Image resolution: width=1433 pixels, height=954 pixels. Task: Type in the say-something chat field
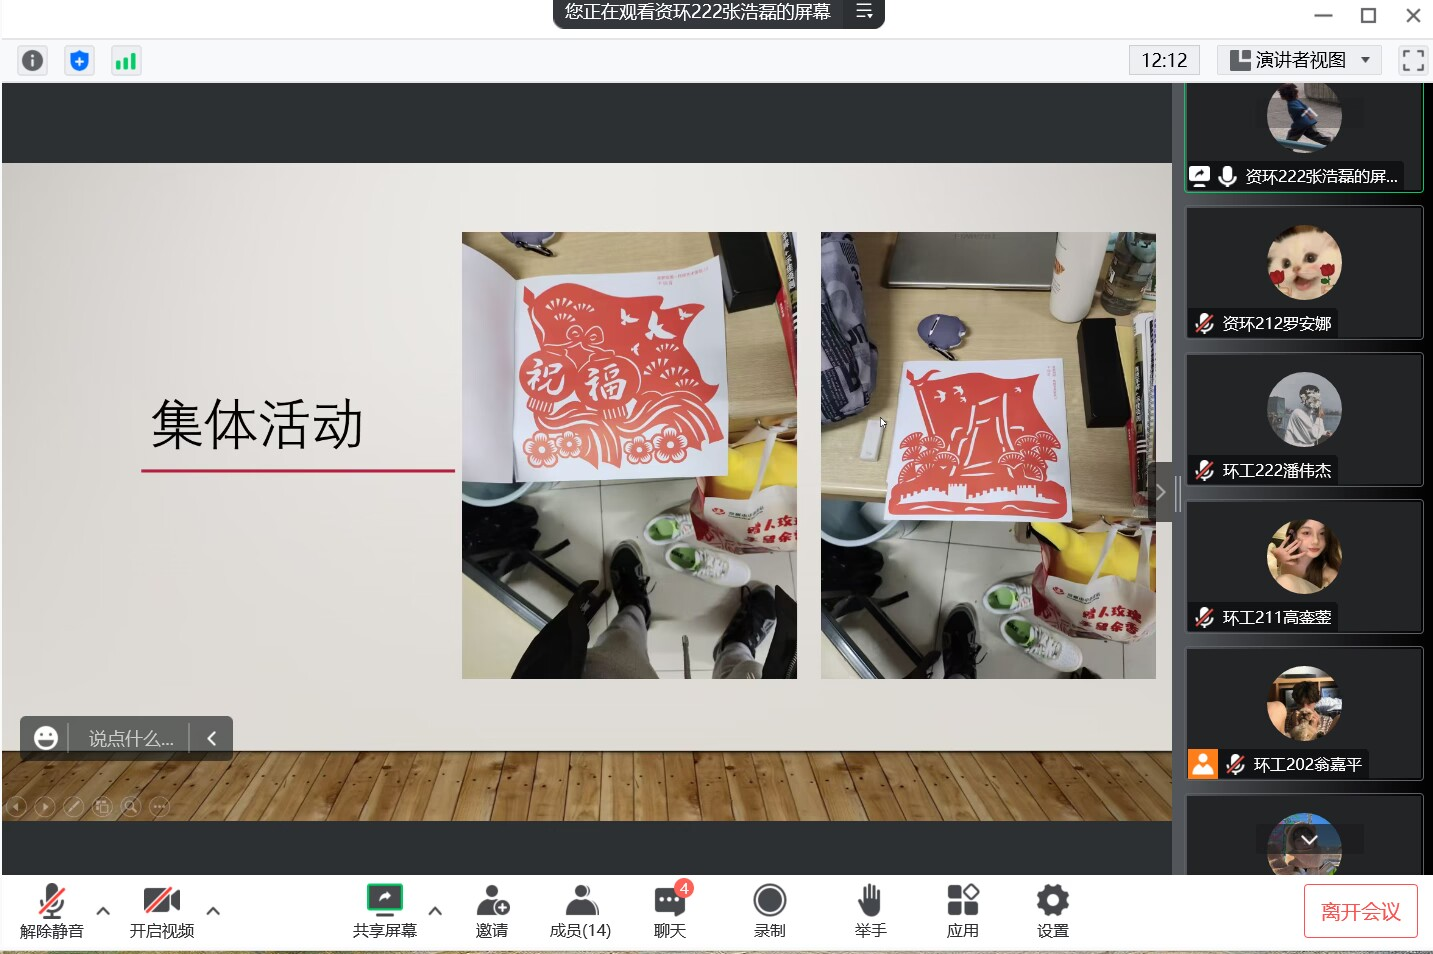point(130,739)
